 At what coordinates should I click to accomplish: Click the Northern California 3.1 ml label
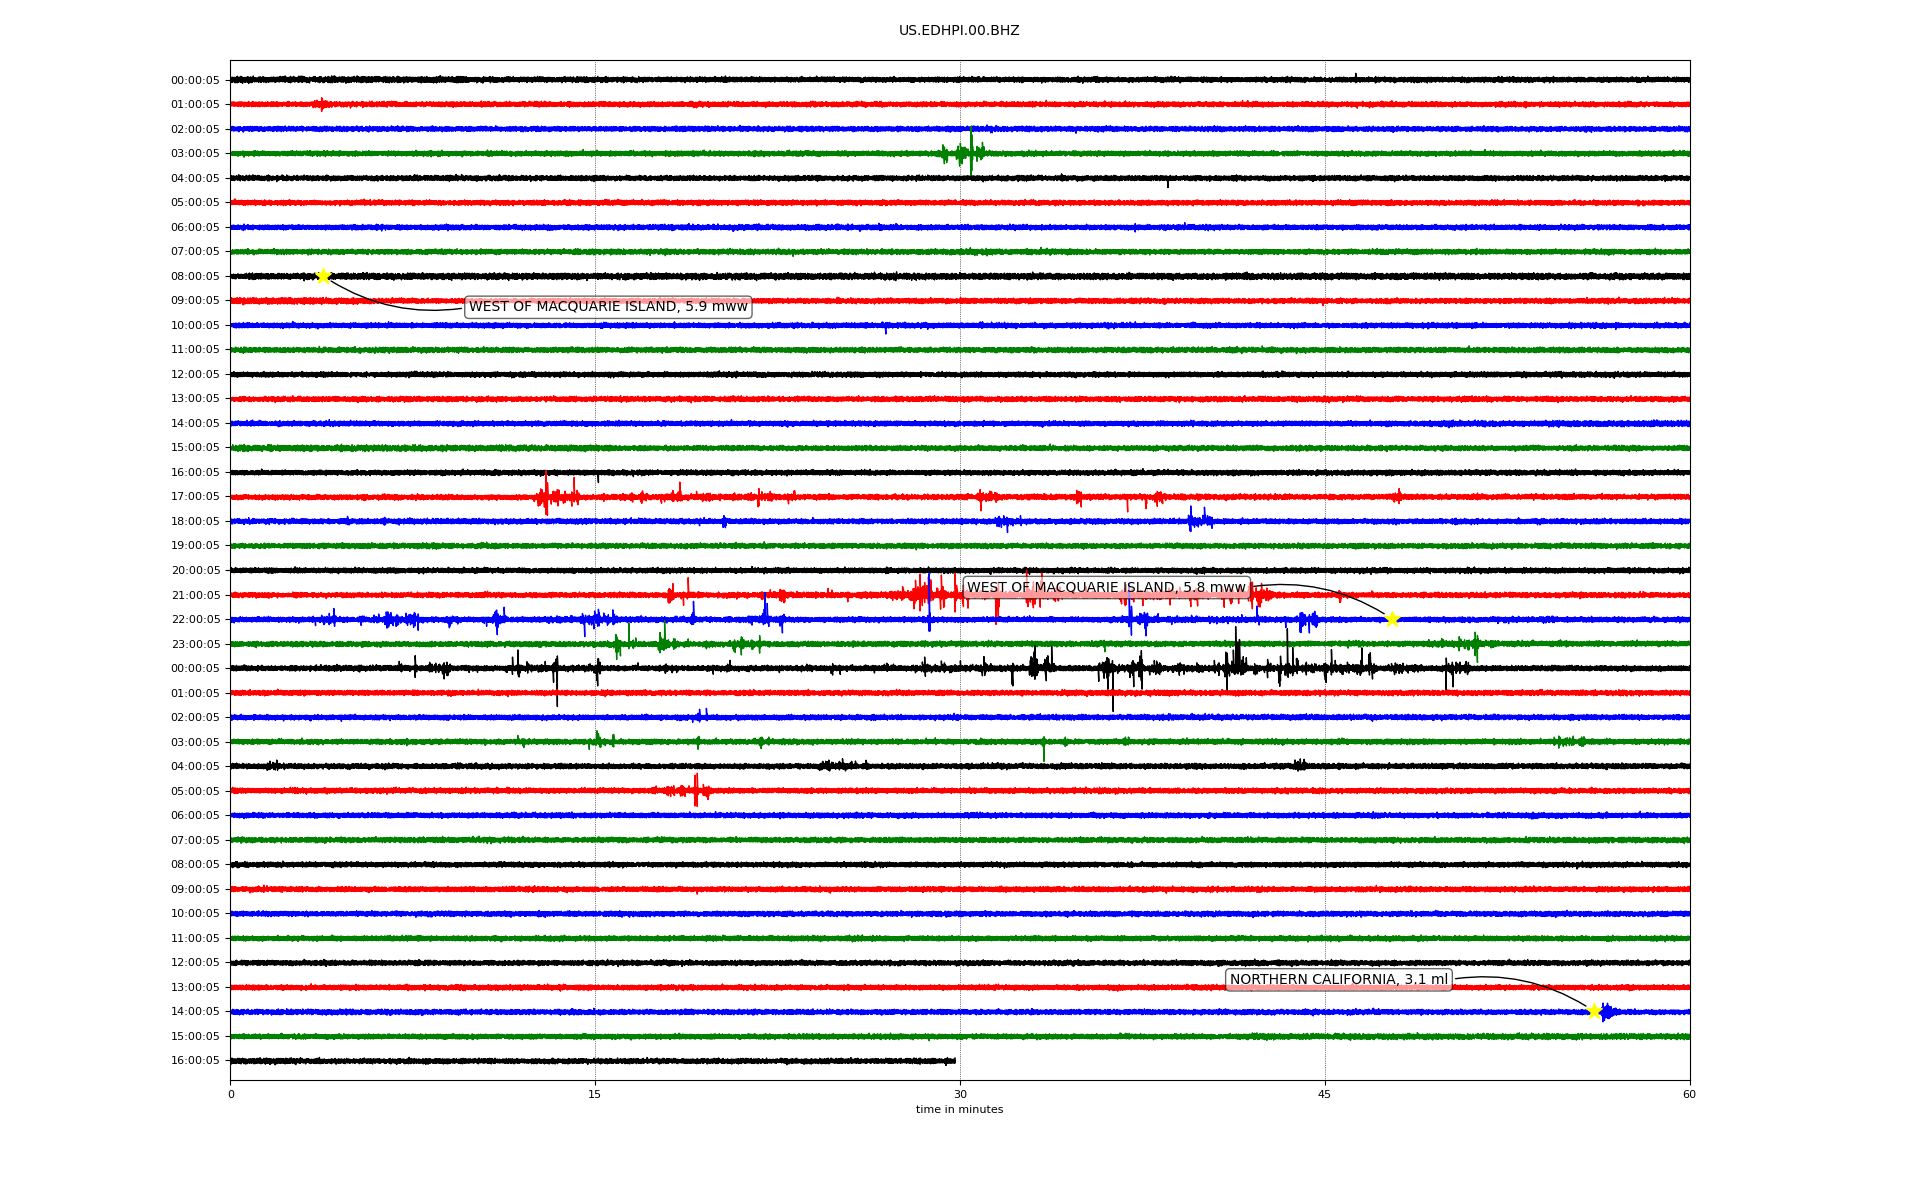[1338, 980]
